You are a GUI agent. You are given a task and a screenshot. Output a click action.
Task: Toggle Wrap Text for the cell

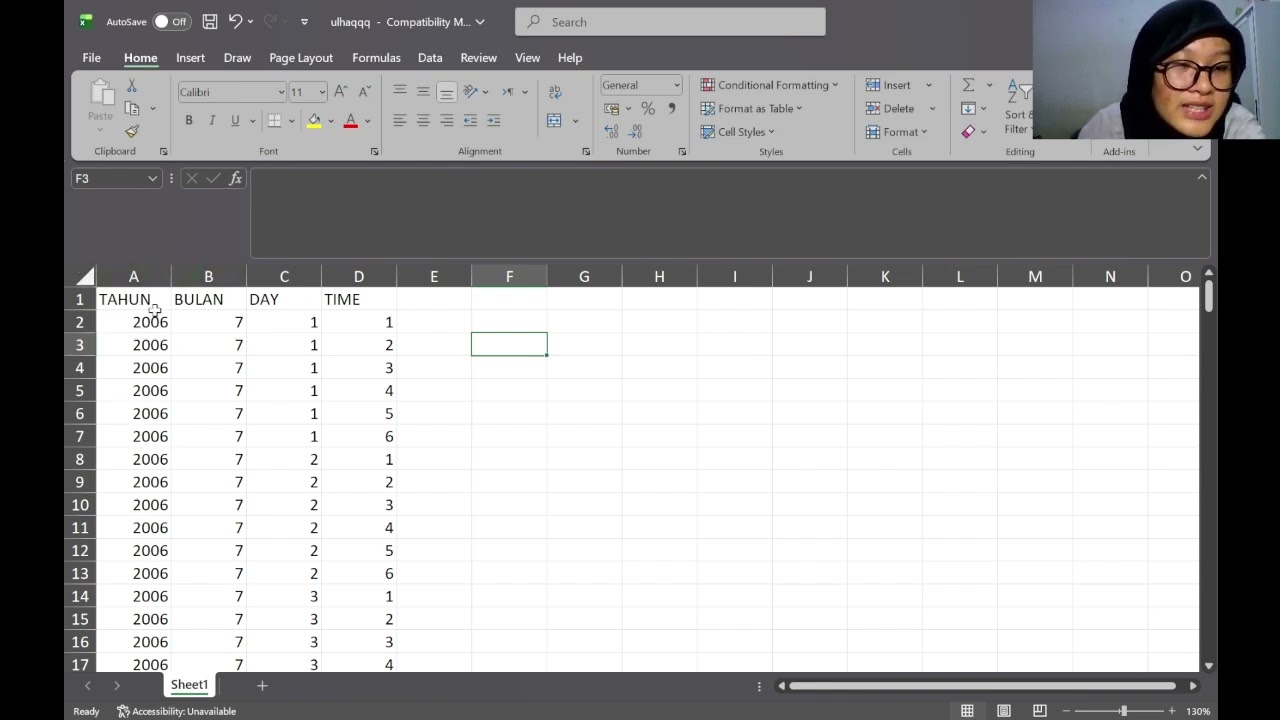pos(555,92)
